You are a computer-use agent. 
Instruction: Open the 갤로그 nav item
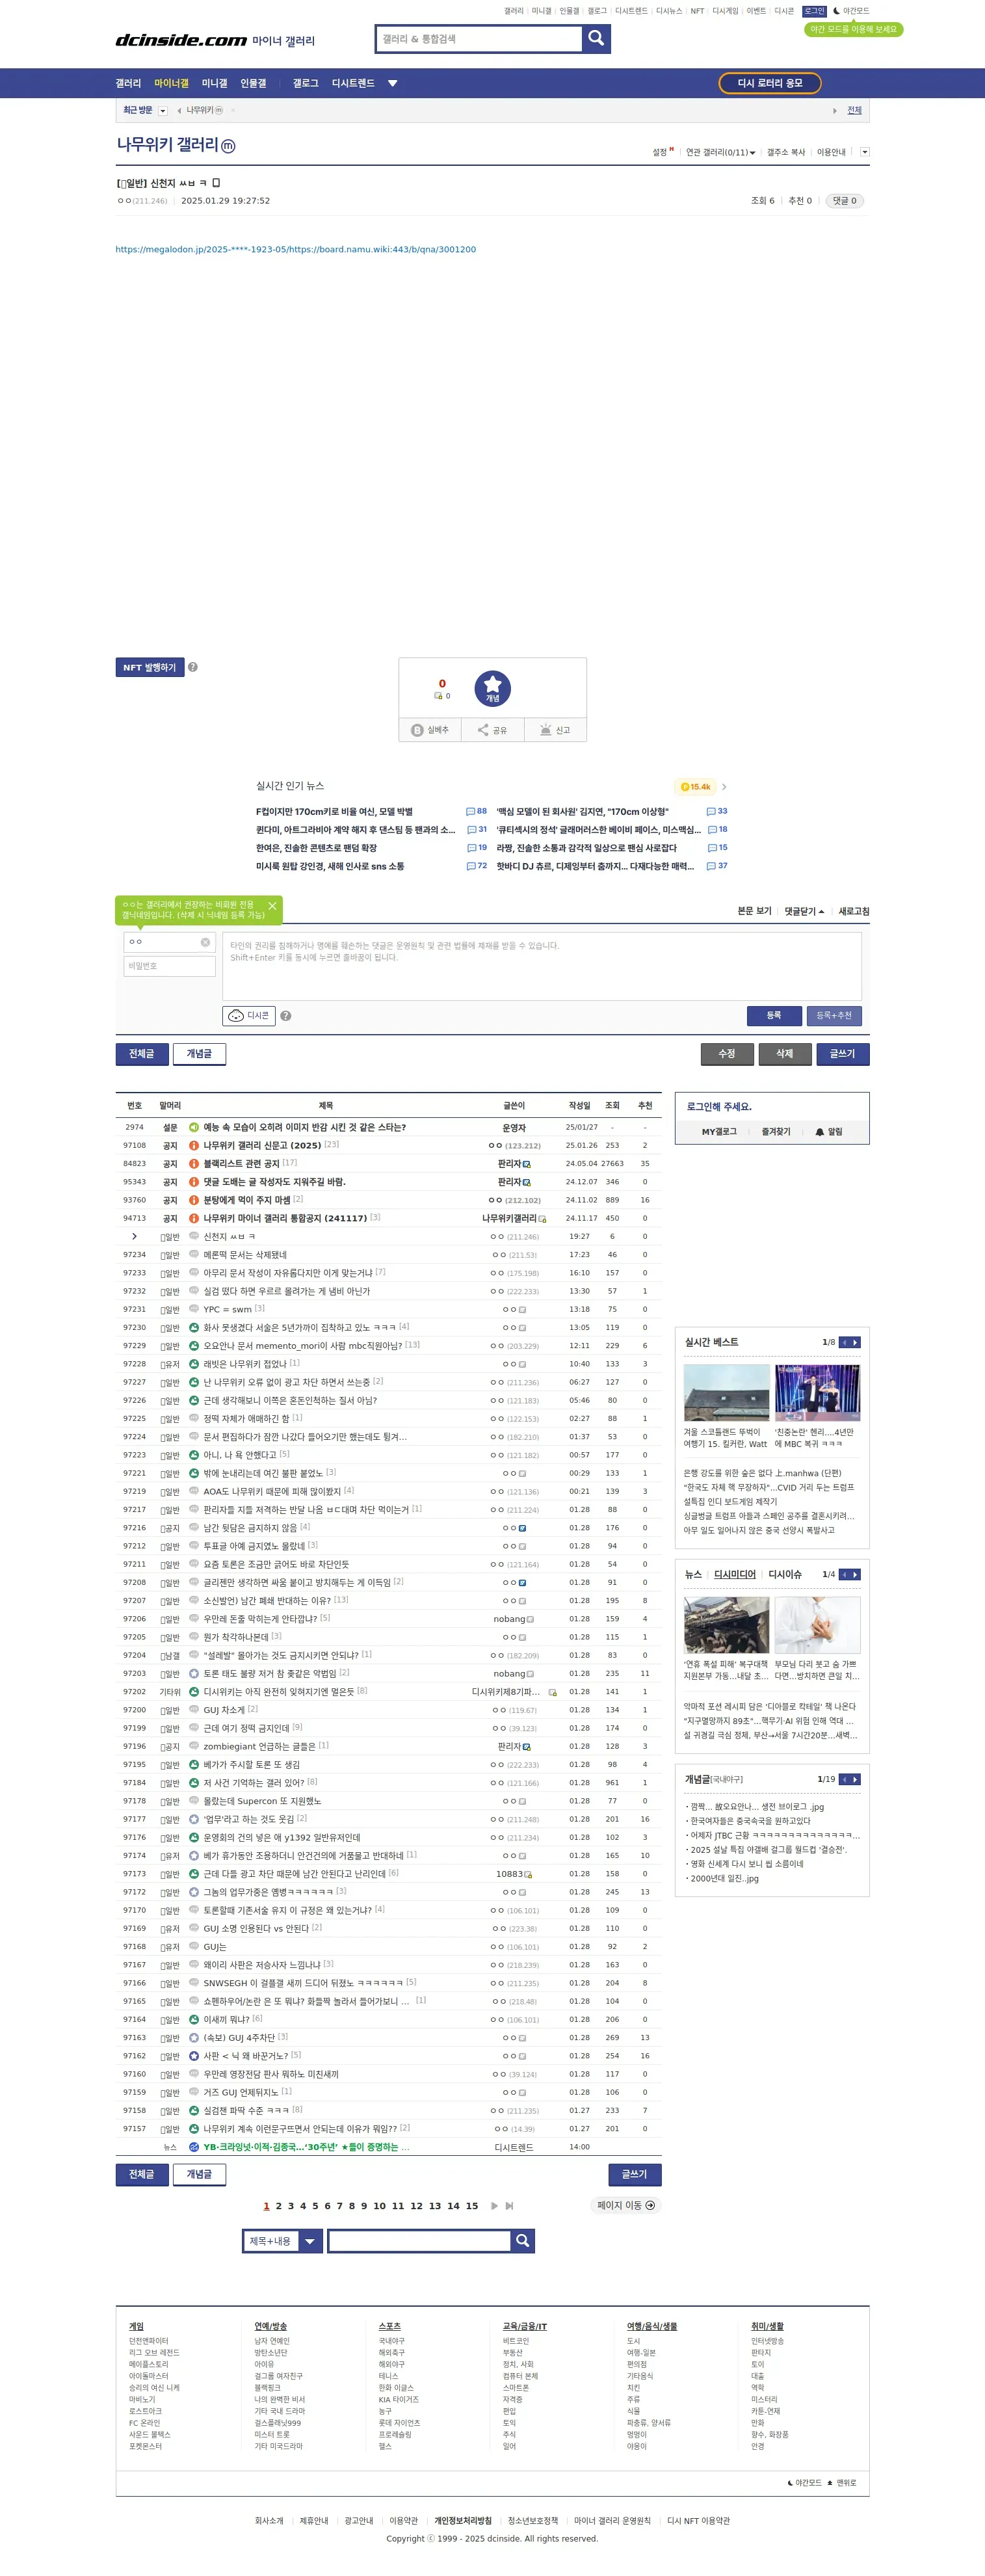[305, 83]
